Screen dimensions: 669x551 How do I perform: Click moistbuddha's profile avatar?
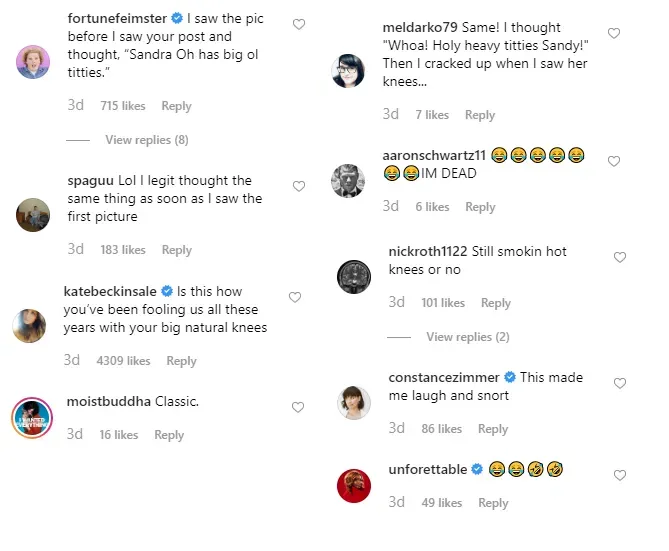33,416
